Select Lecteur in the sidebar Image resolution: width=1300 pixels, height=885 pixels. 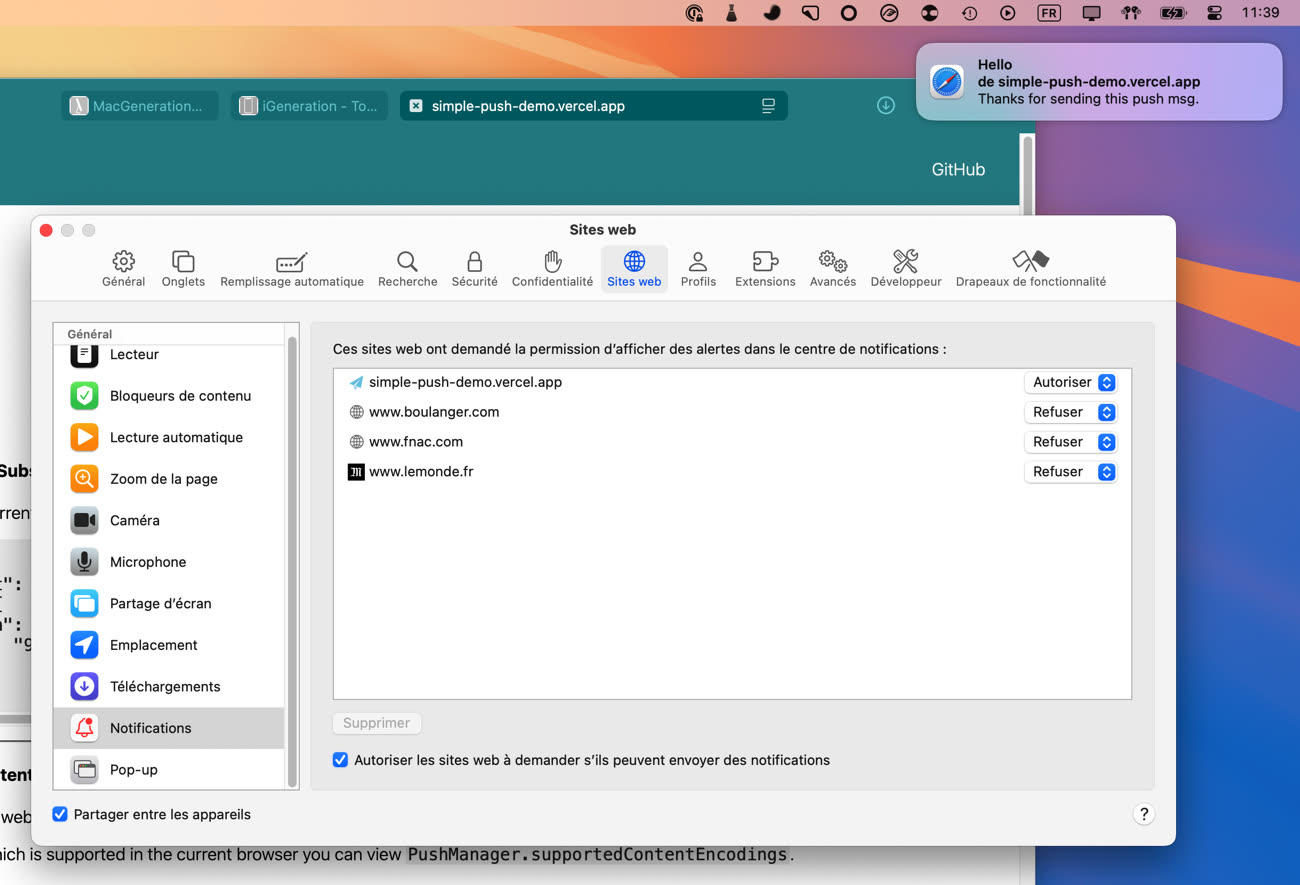tap(169, 354)
